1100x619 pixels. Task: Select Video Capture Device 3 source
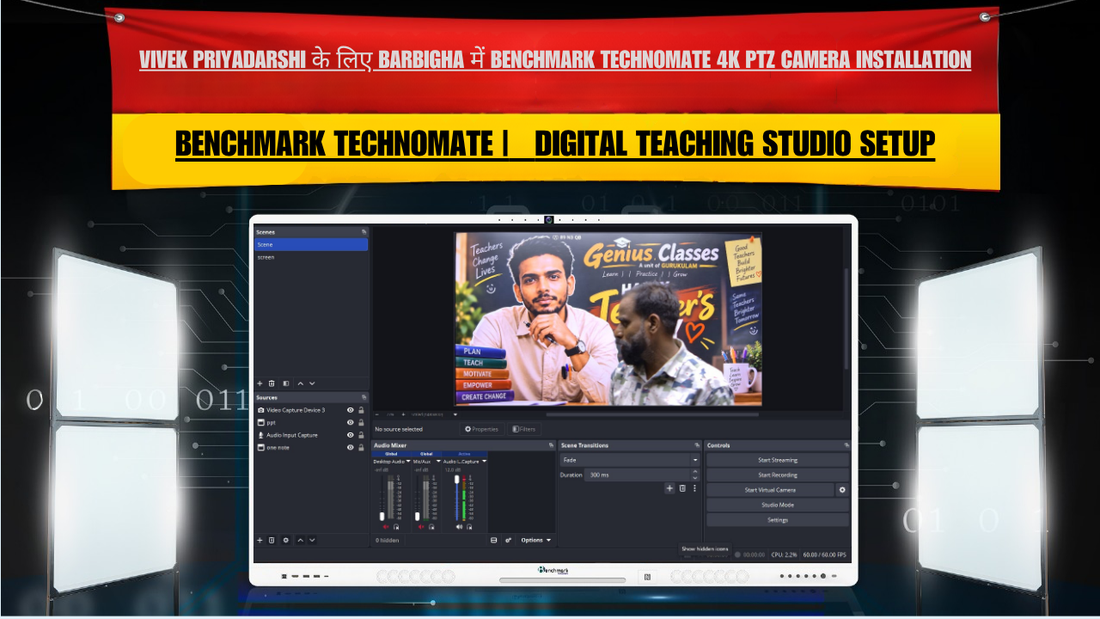coord(311,410)
